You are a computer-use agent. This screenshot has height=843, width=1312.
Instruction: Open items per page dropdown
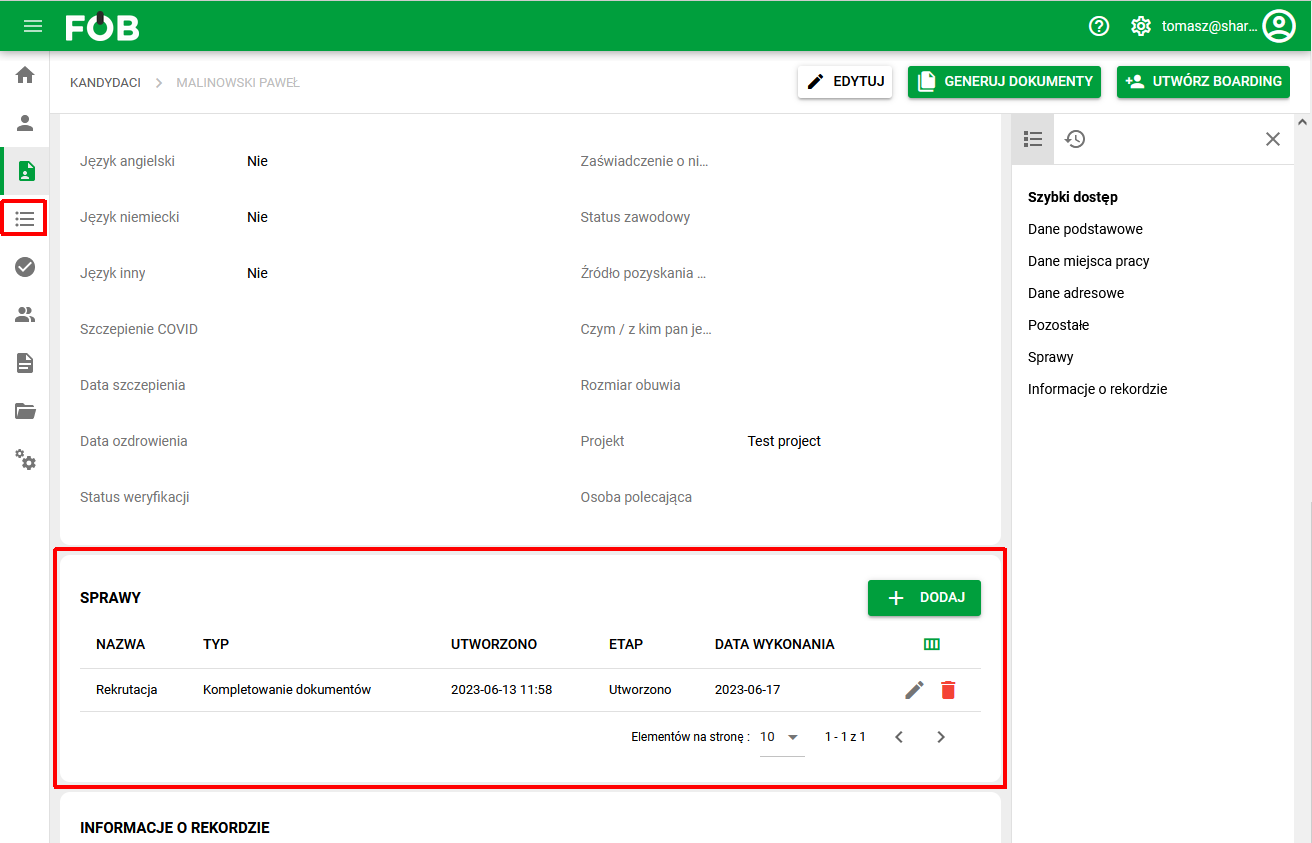tap(782, 737)
